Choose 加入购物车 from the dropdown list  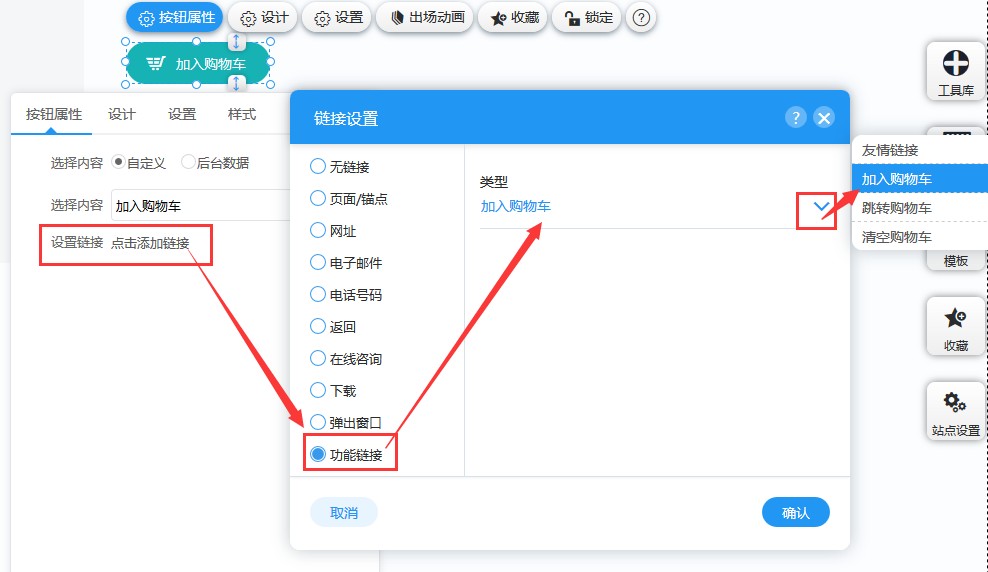(919, 179)
